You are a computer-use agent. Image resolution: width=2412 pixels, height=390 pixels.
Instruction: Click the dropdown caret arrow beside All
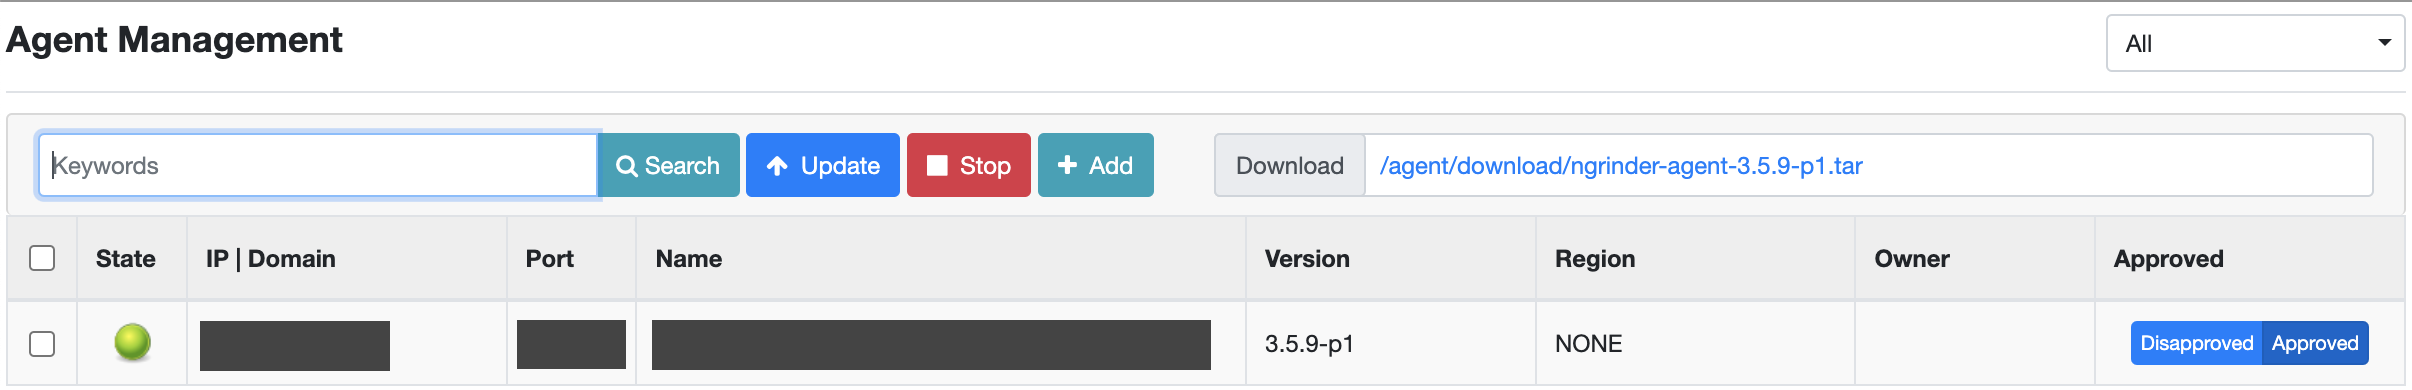click(2385, 43)
